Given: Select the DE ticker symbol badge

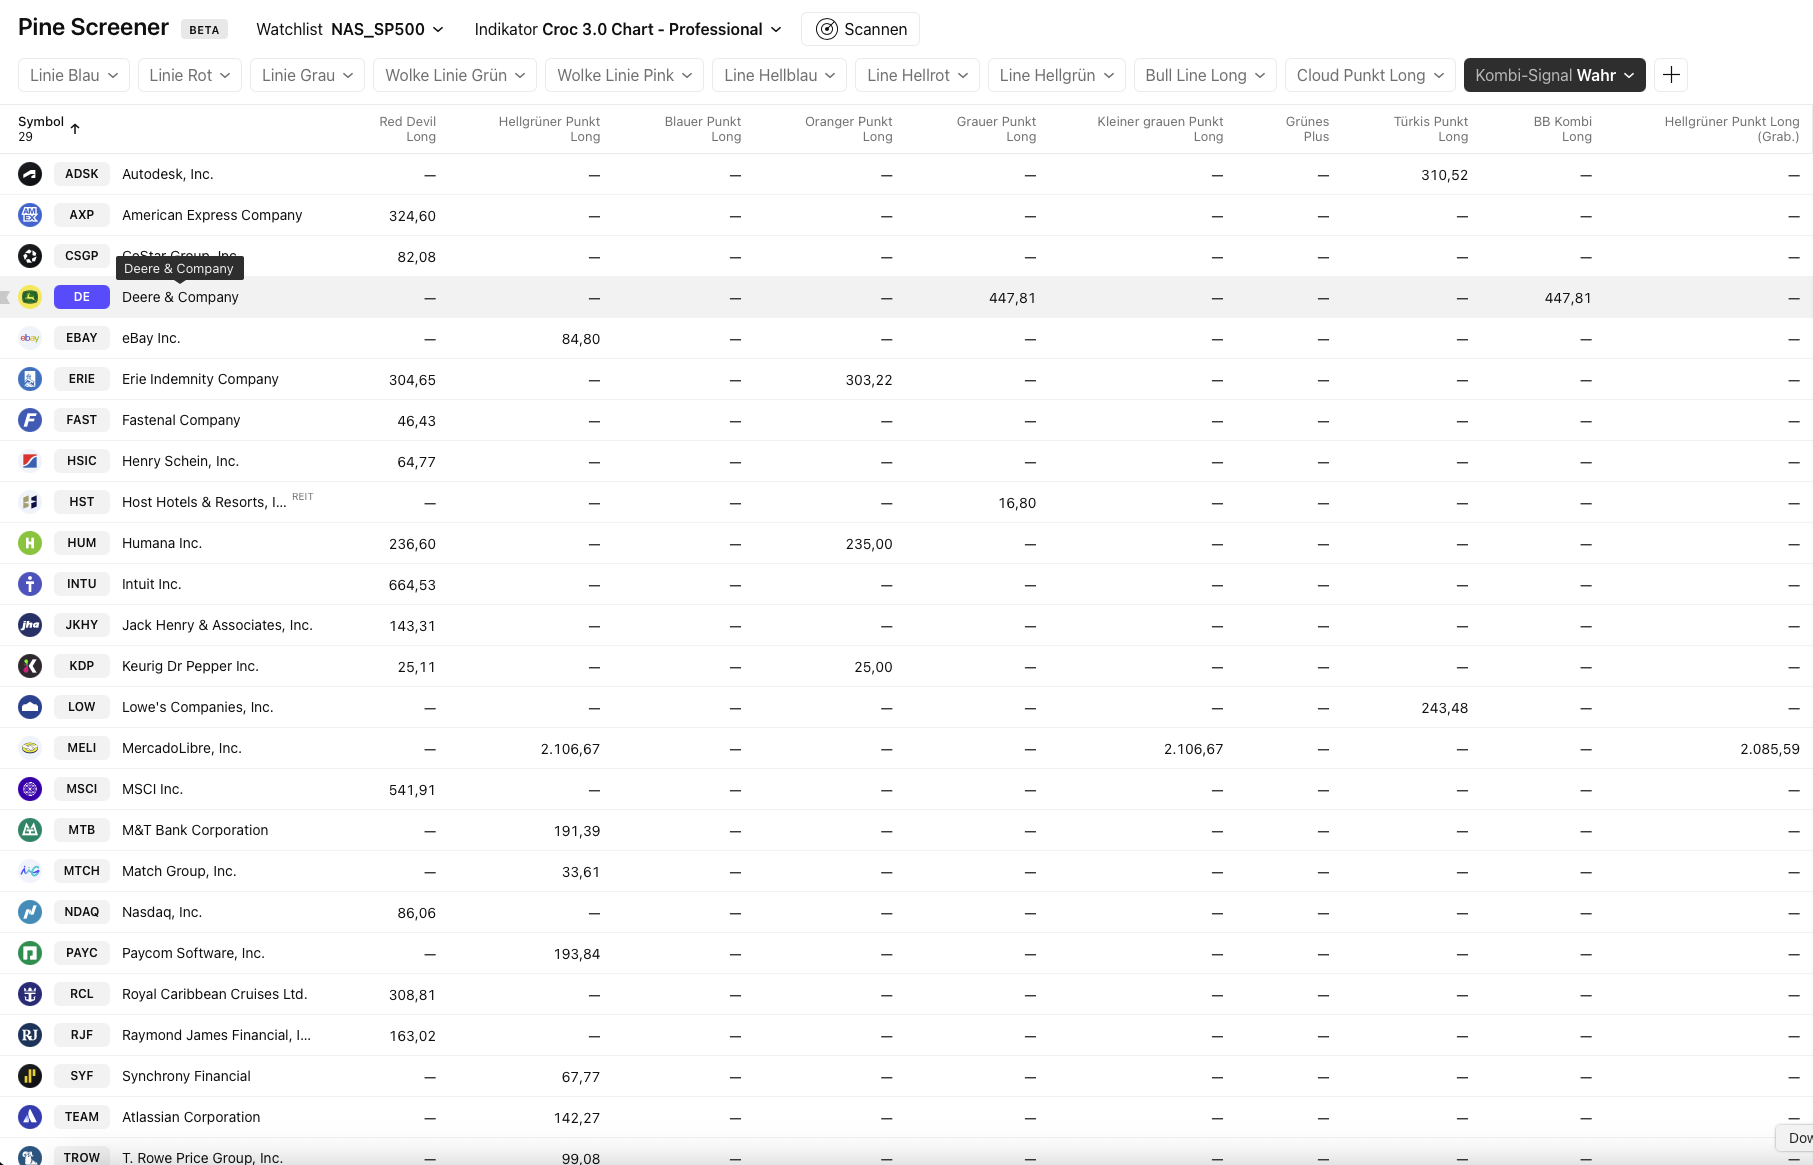Looking at the screenshot, I should pos(82,297).
